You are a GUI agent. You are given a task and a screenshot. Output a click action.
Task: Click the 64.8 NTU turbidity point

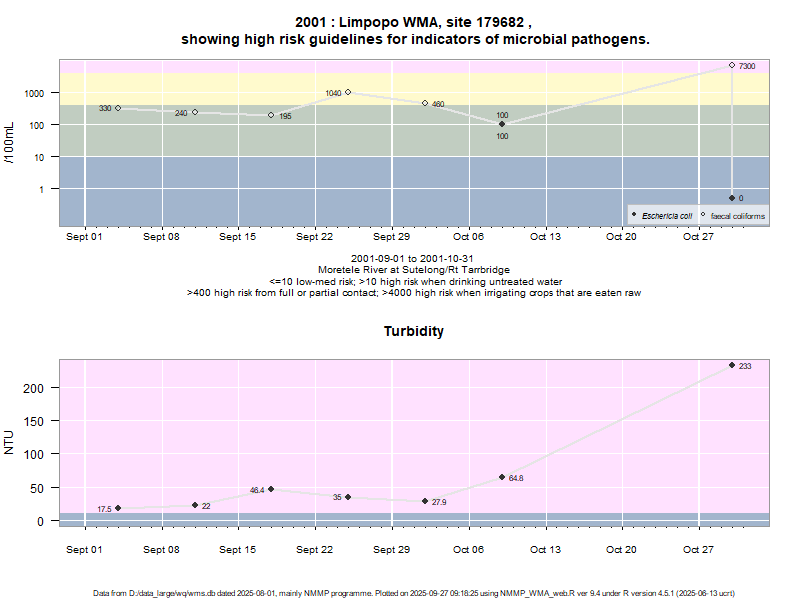[502, 477]
